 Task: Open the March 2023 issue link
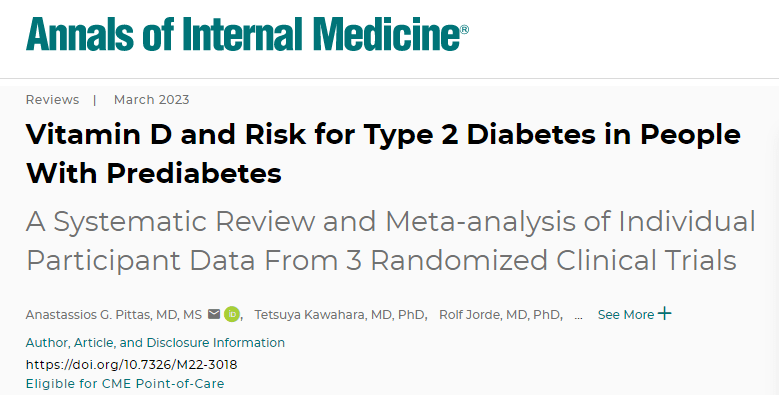(152, 100)
